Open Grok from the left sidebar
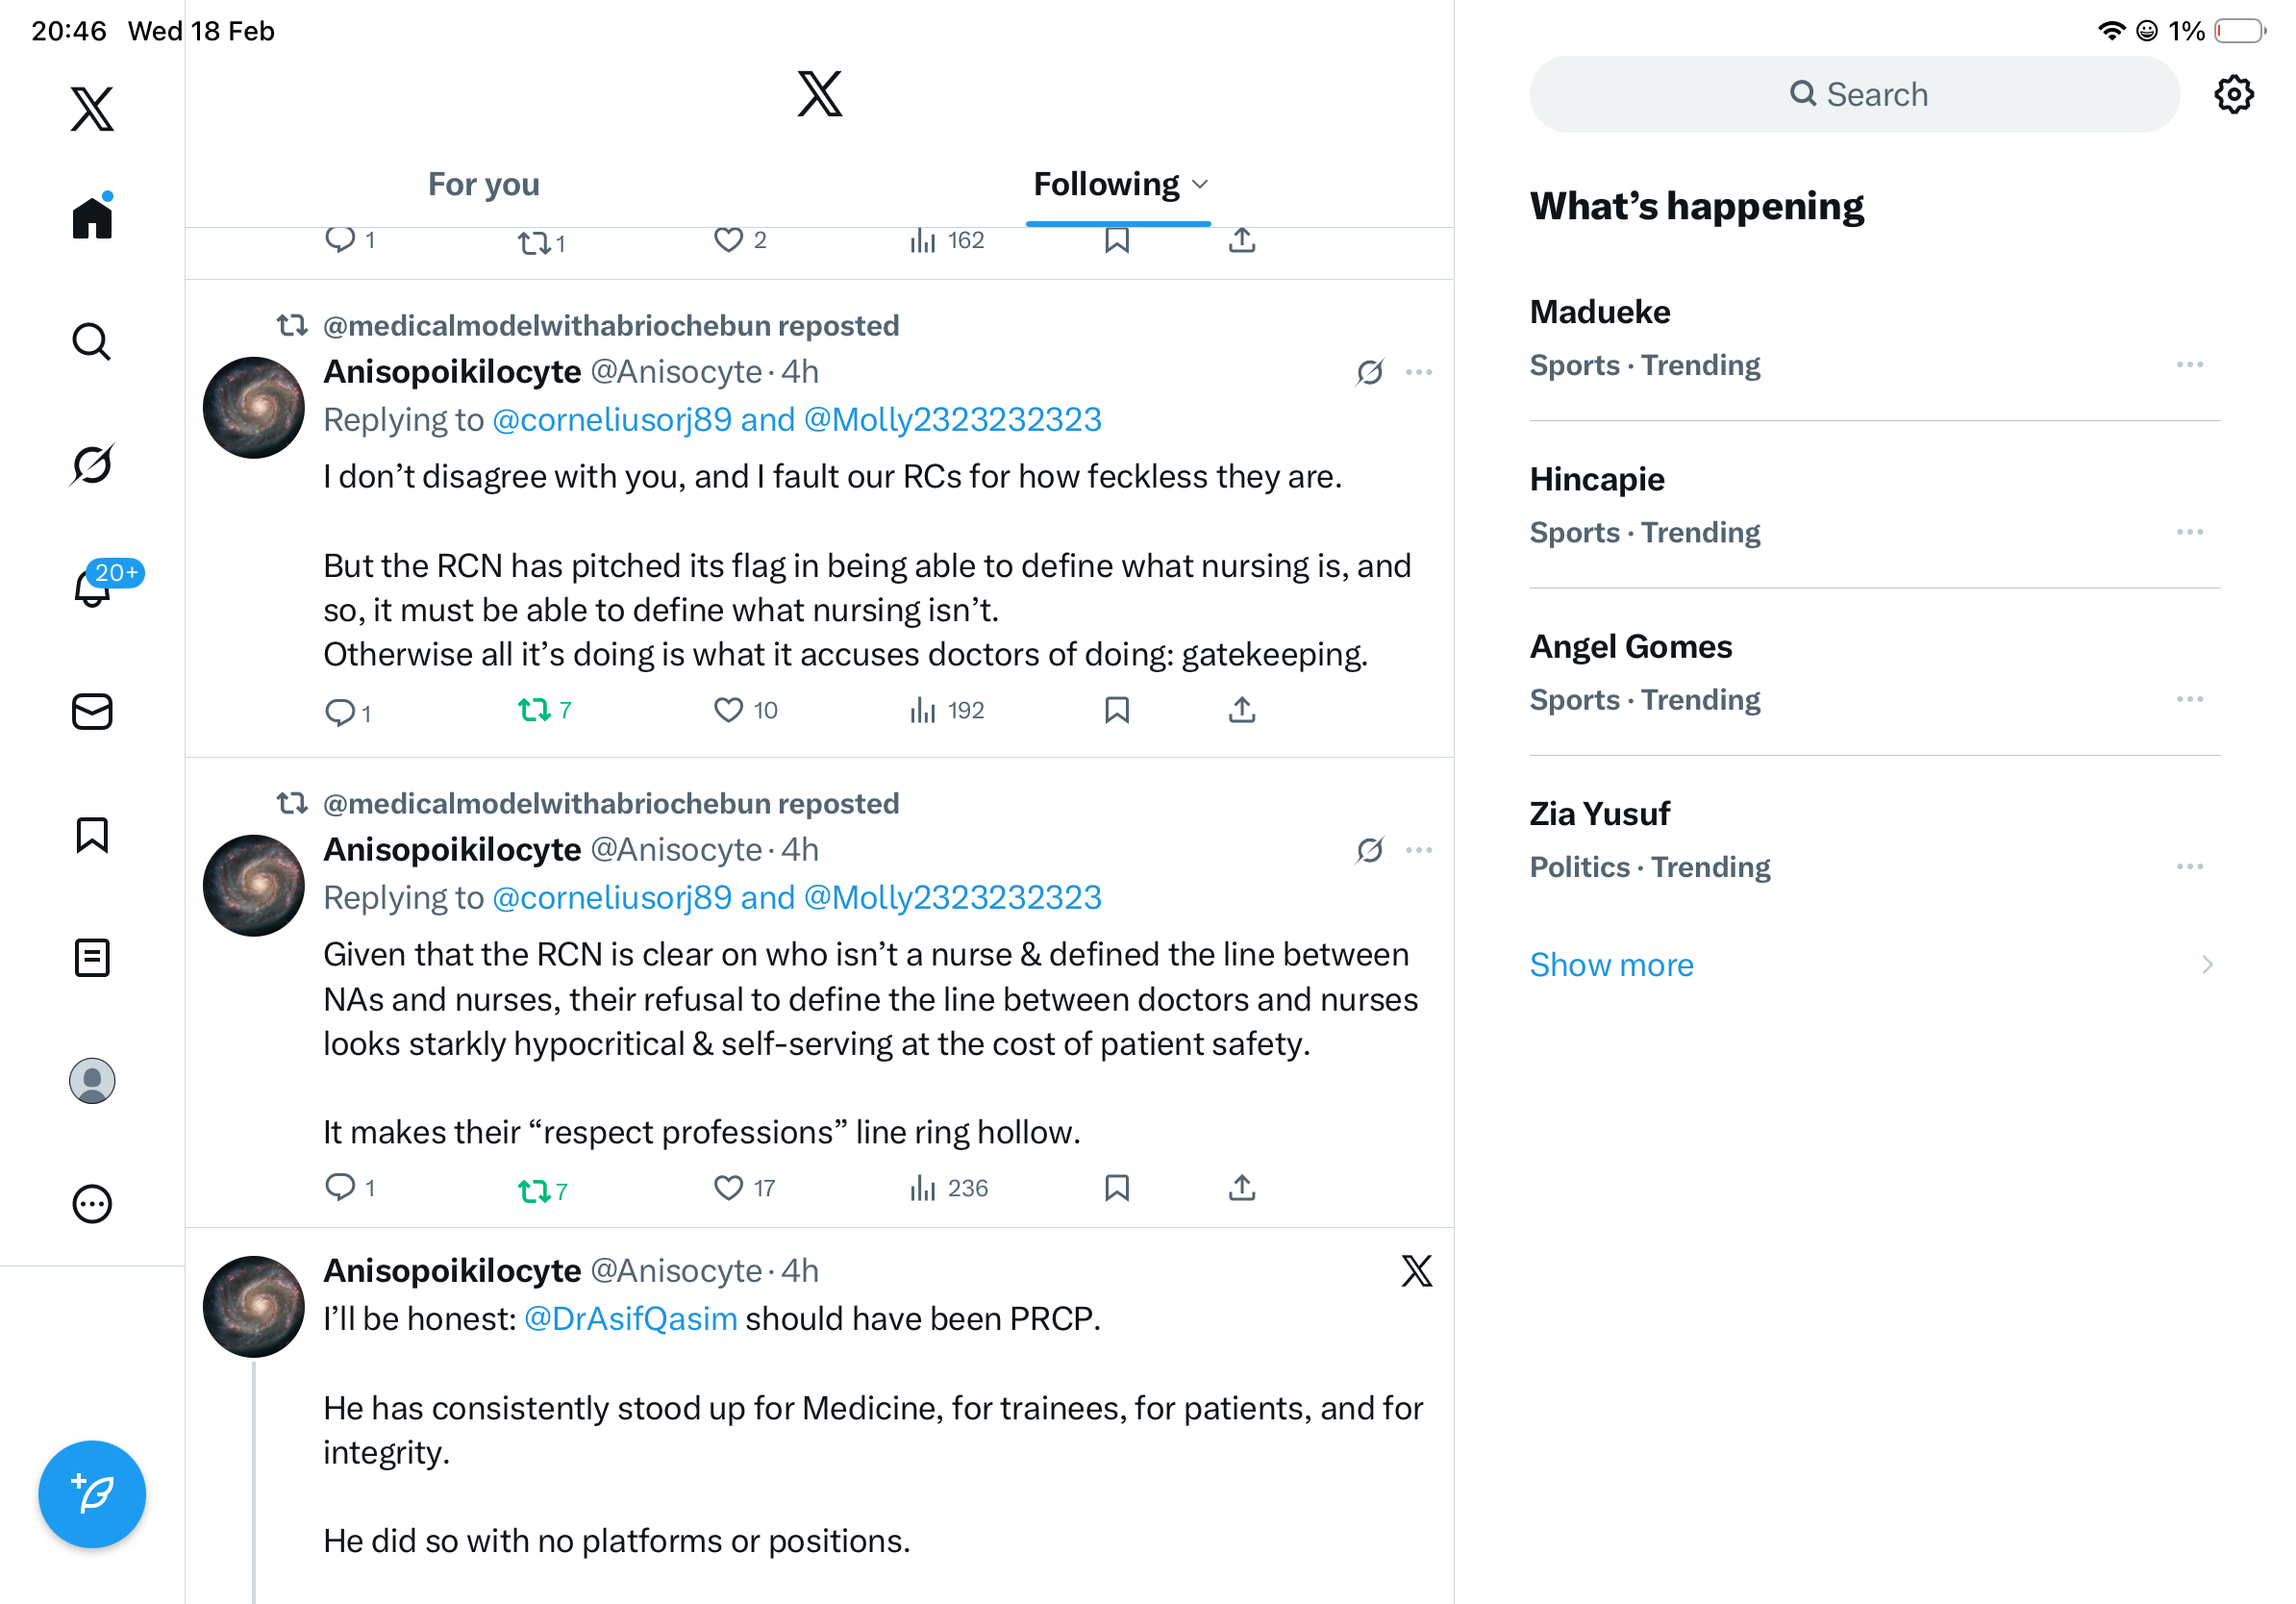Screen dimensions: 2296x1604 click(x=92, y=465)
